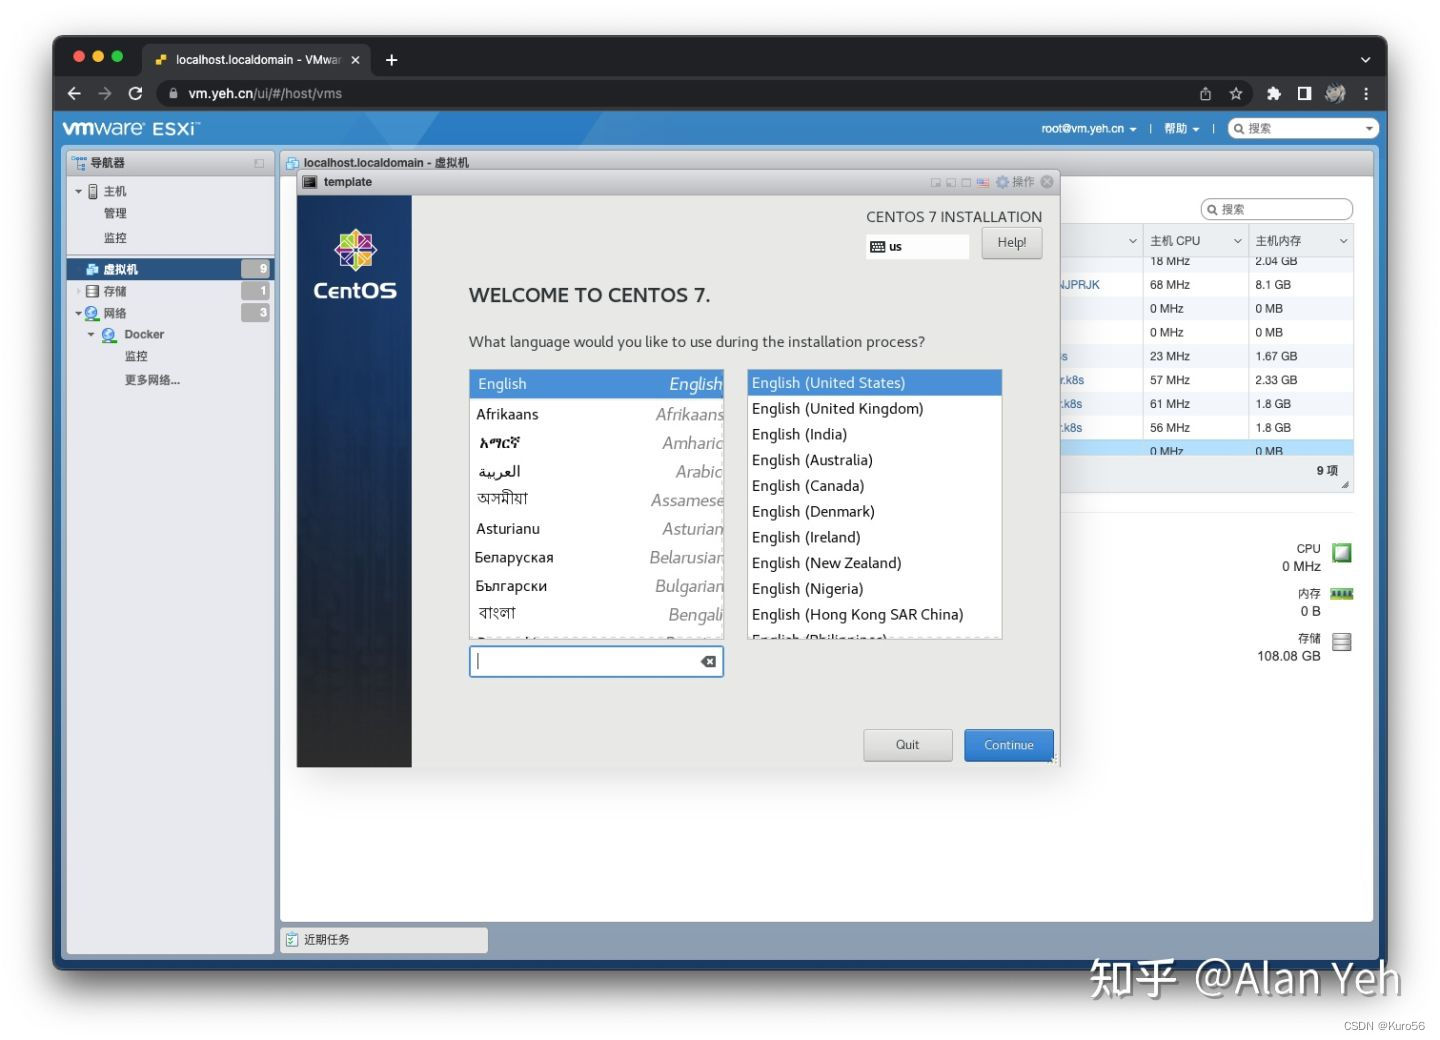Collapse the Docker network node
1440x1040 pixels.
[x=91, y=335]
